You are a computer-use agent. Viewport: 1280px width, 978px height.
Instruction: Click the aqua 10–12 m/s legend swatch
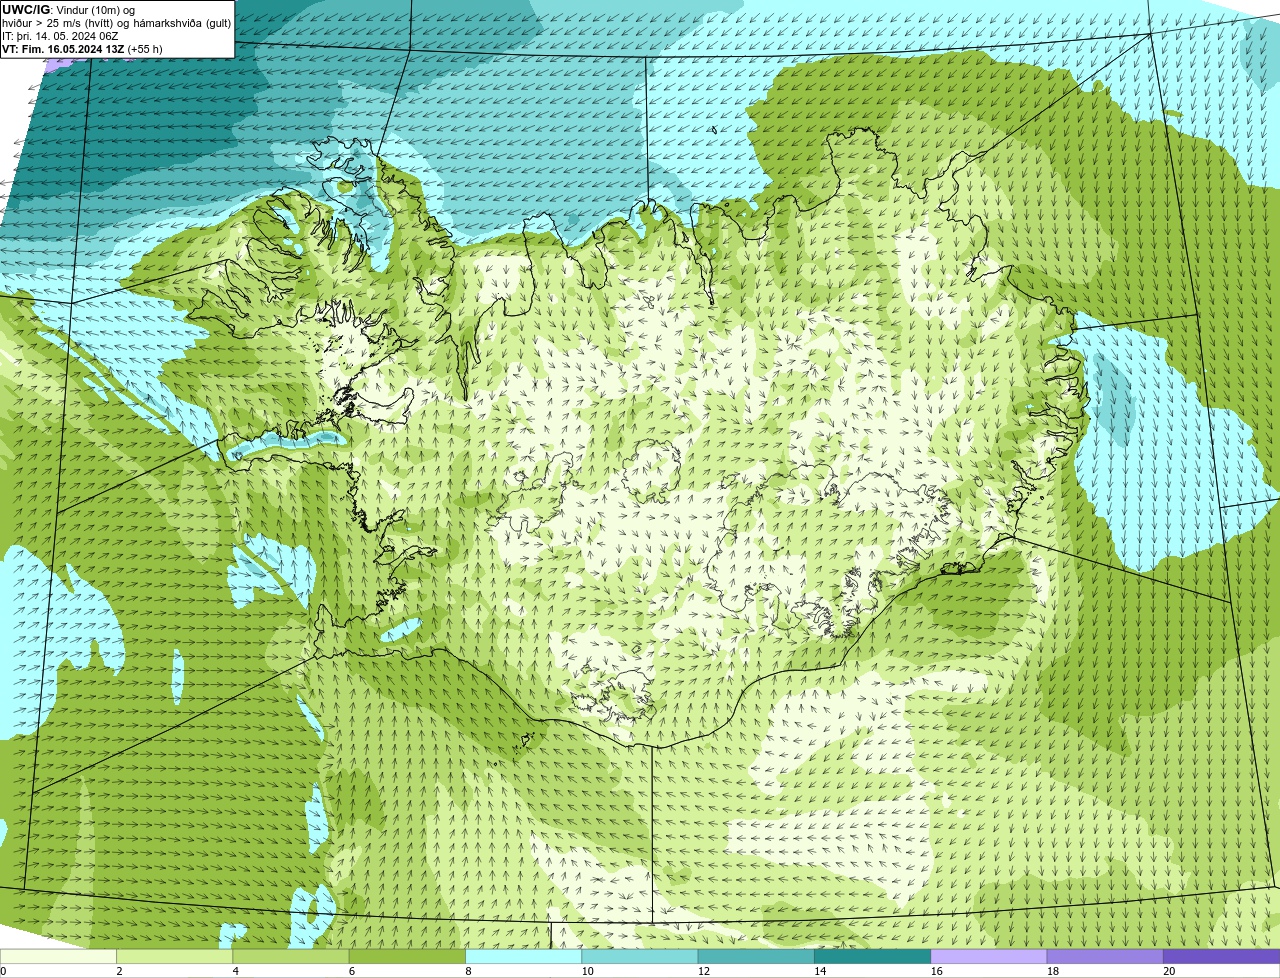[x=640, y=956]
